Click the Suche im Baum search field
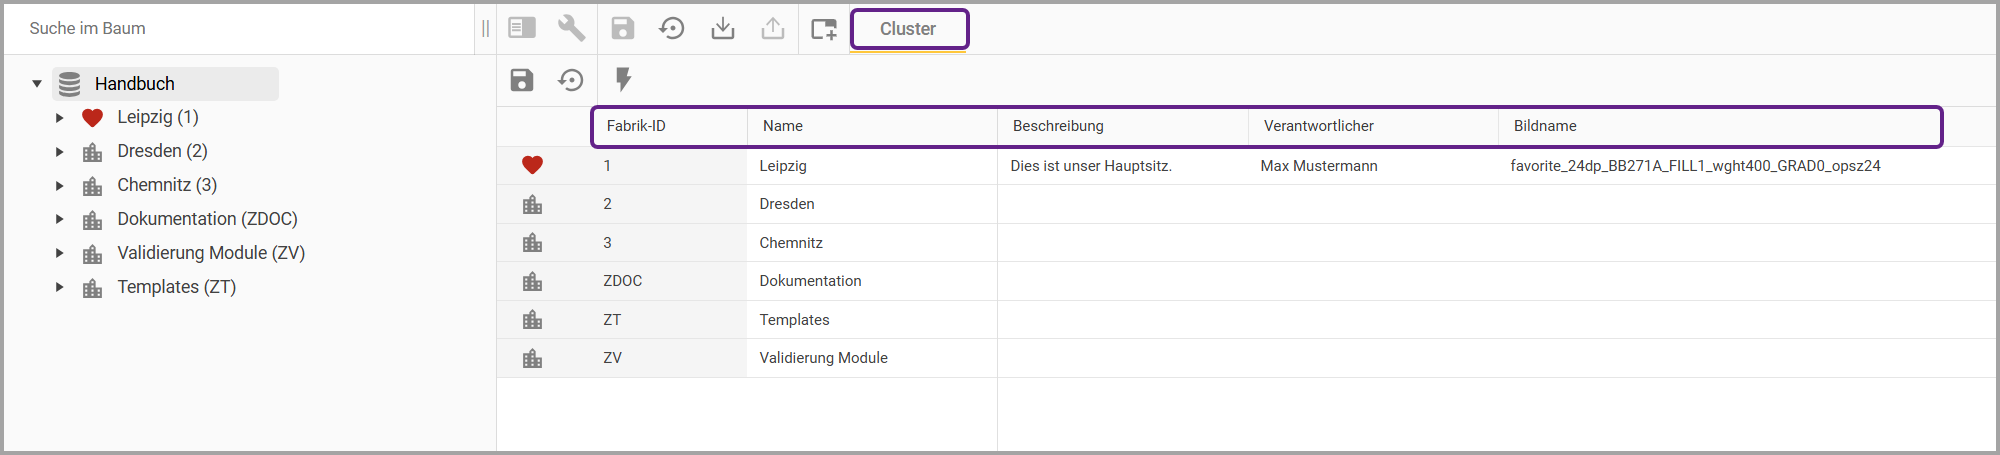Image resolution: width=2000 pixels, height=455 pixels. [x=240, y=28]
